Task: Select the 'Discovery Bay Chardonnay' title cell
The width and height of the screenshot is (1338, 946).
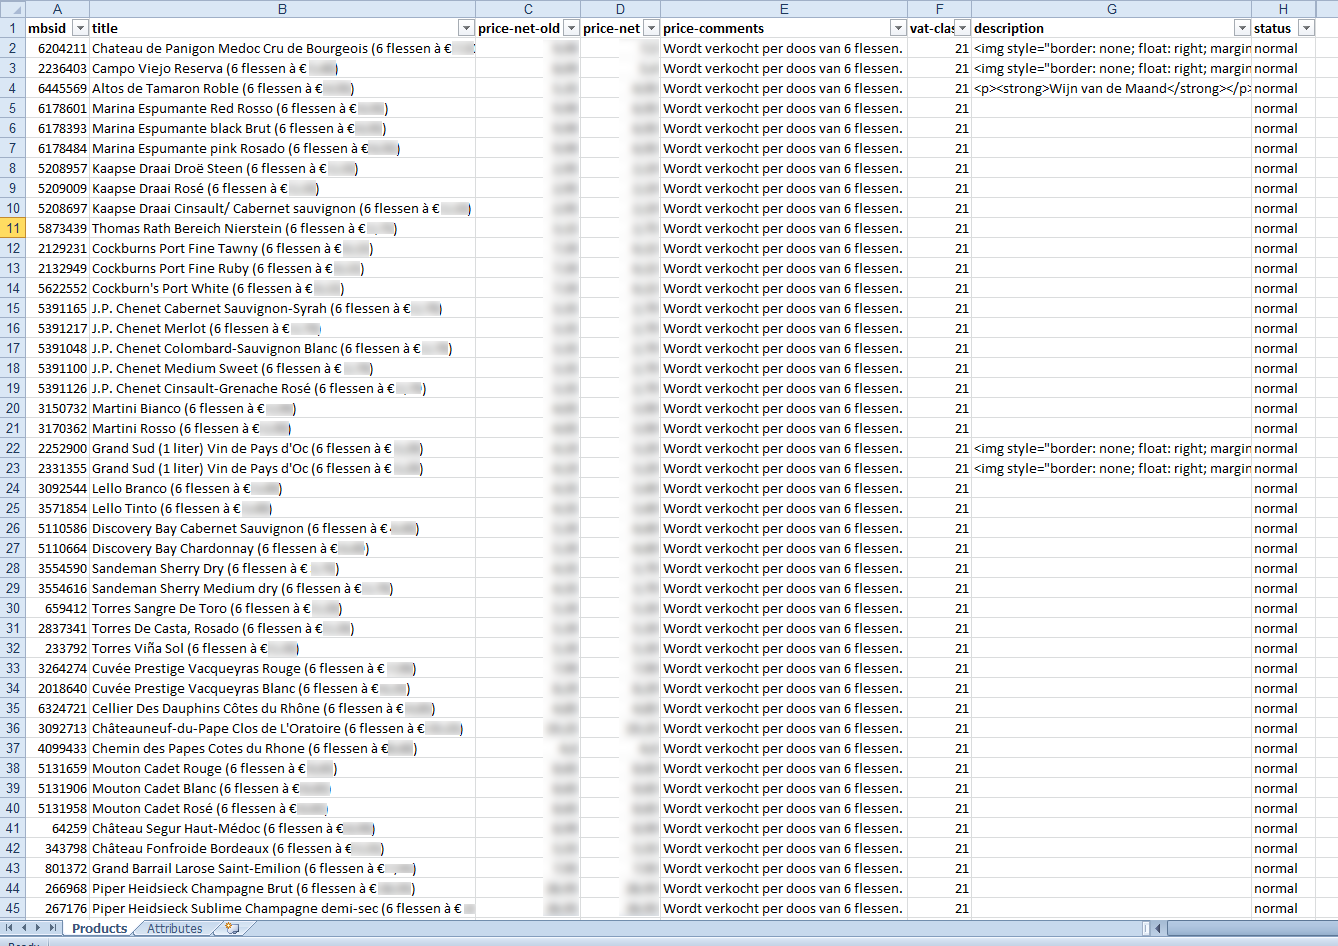Action: (x=282, y=548)
